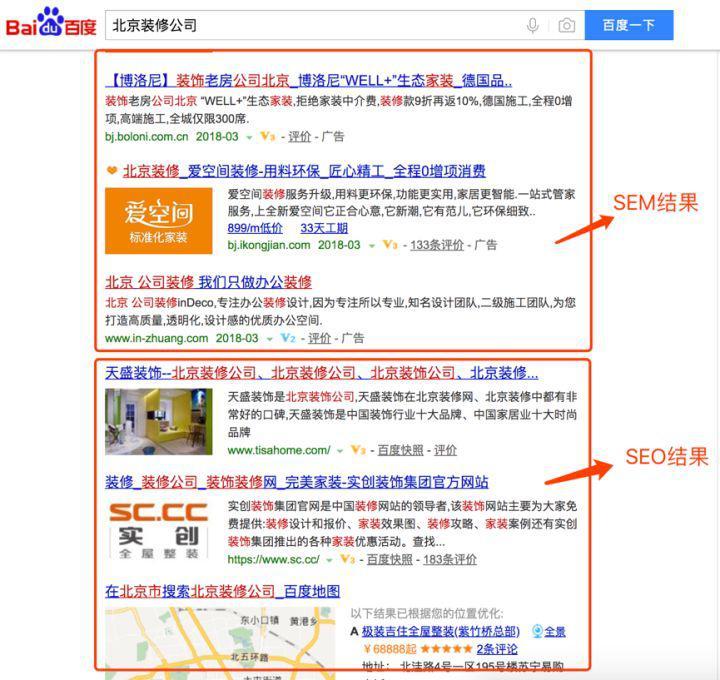Click the bj.boloni.com.cn green URL
This screenshot has height=680, width=720.
(x=147, y=136)
